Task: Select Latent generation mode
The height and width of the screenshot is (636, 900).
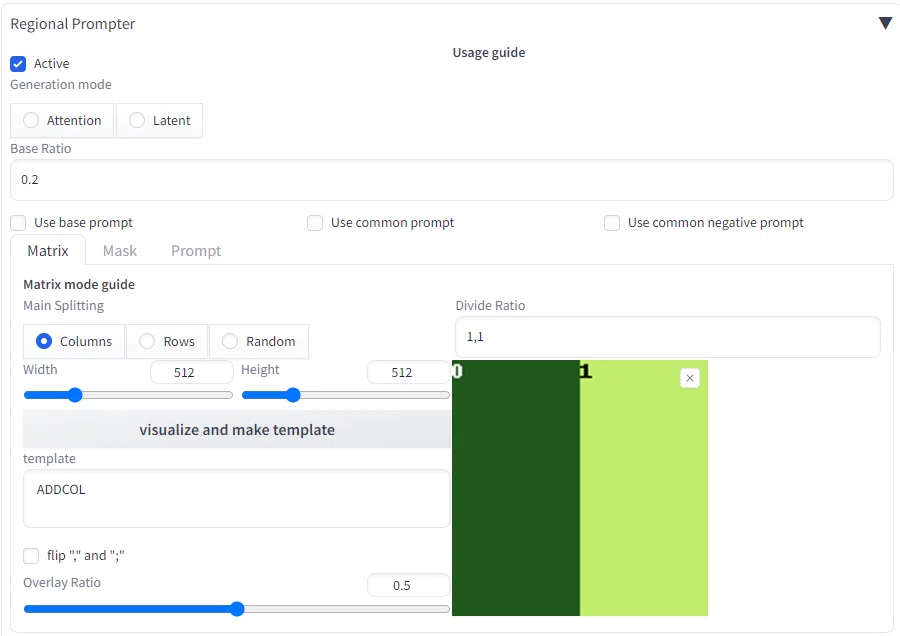Action: [x=160, y=121]
